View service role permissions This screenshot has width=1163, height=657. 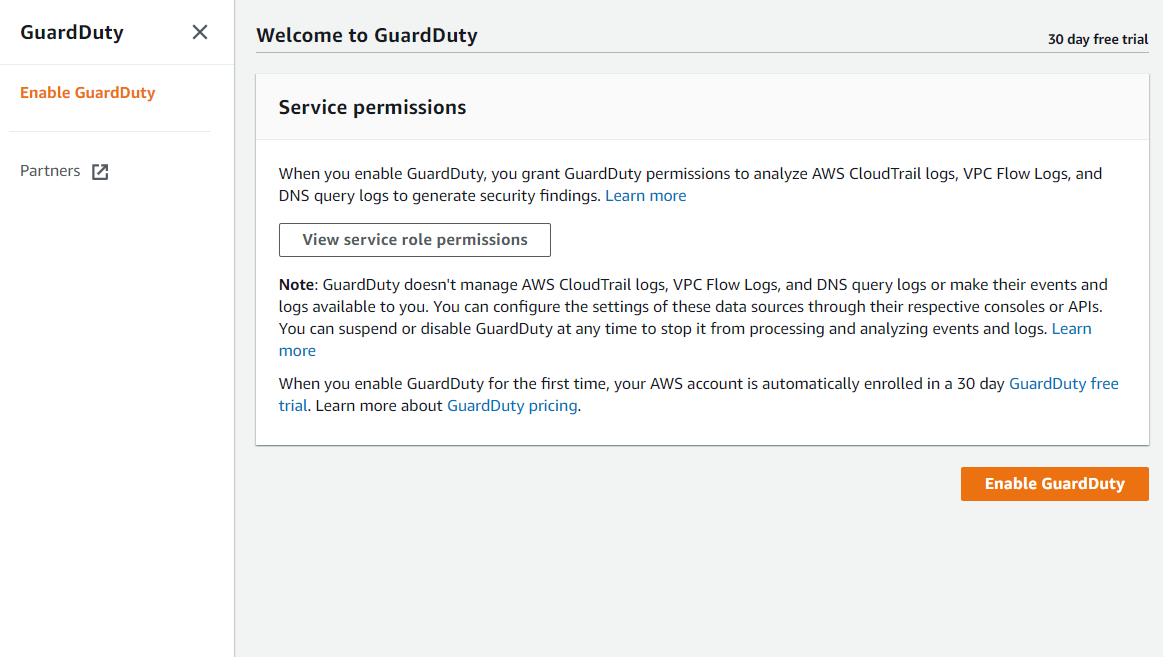pyautogui.click(x=415, y=240)
